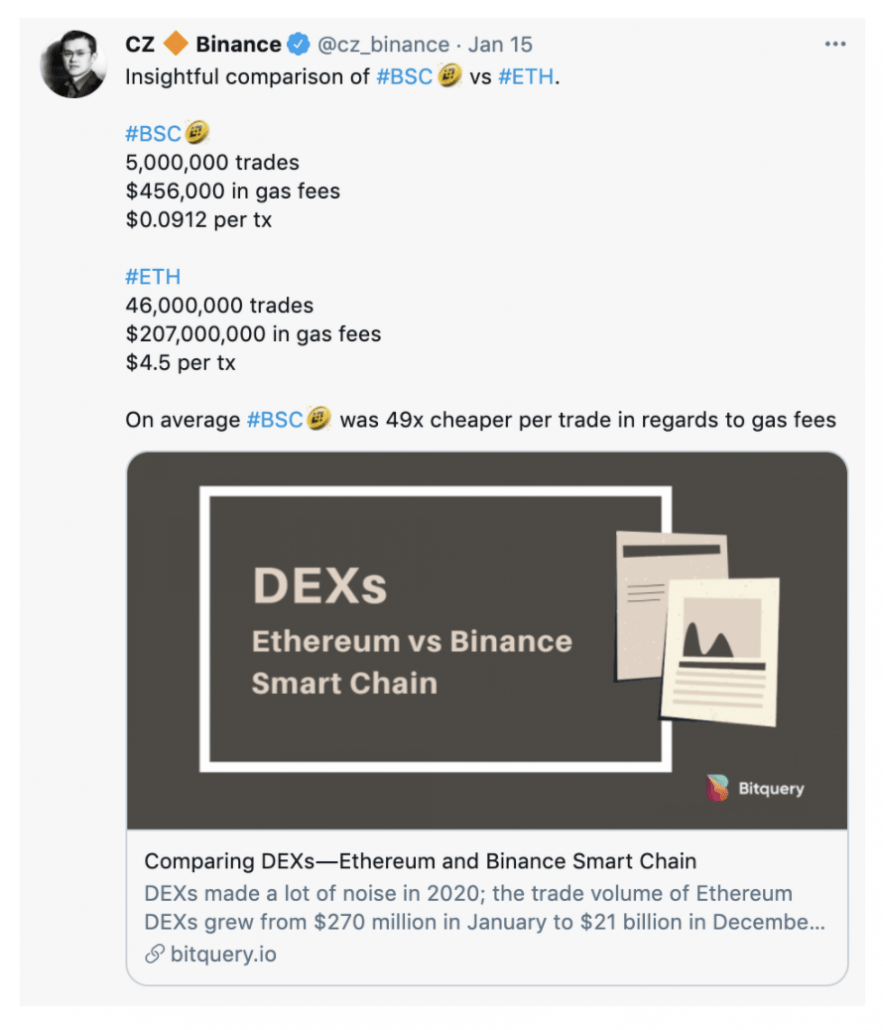Click CZ's profile avatar photo
883x1030 pixels.
73,64
